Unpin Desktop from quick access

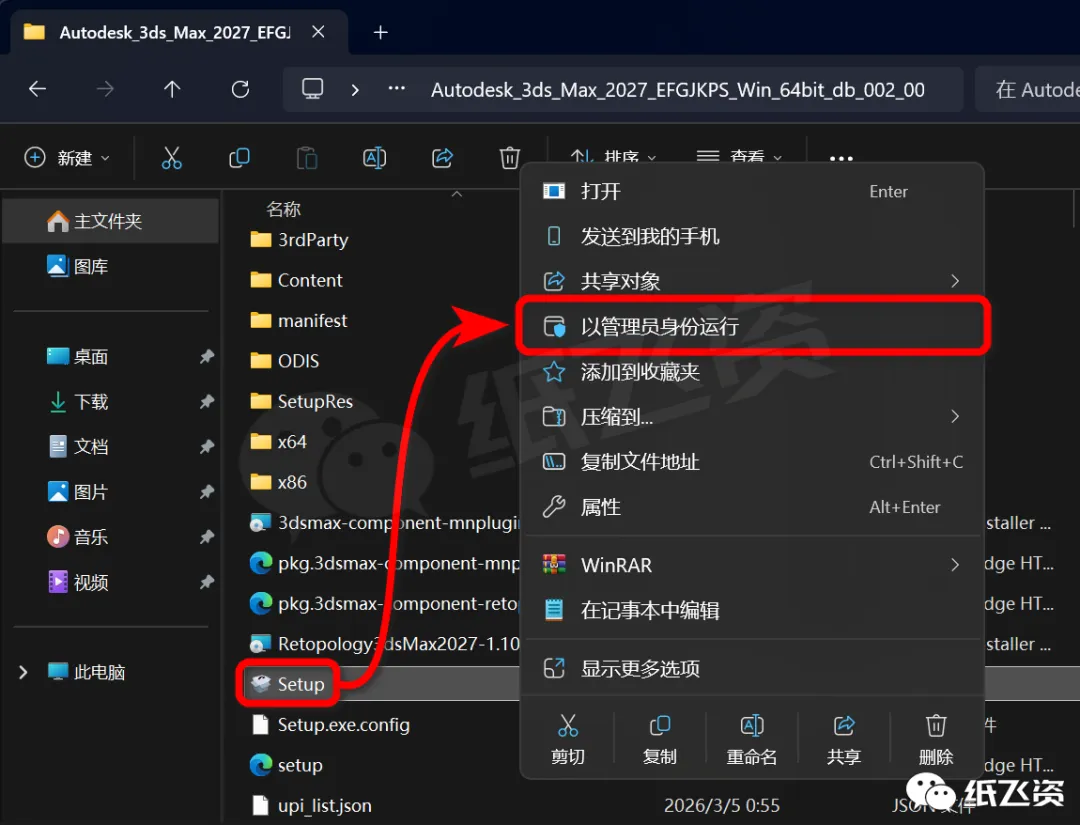[207, 357]
